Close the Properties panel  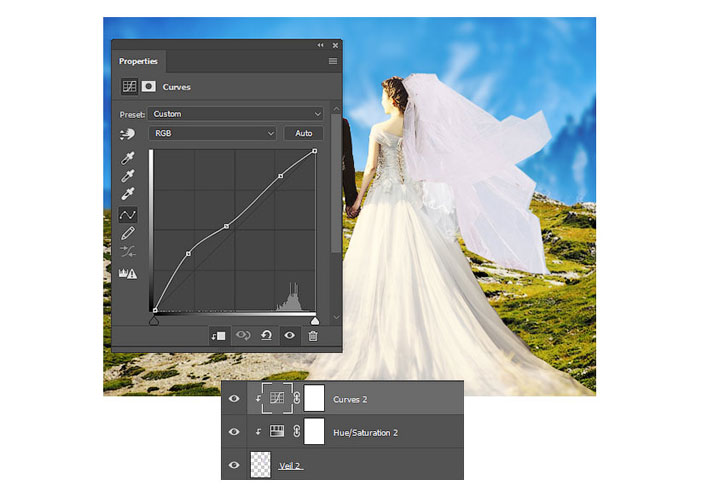click(335, 45)
